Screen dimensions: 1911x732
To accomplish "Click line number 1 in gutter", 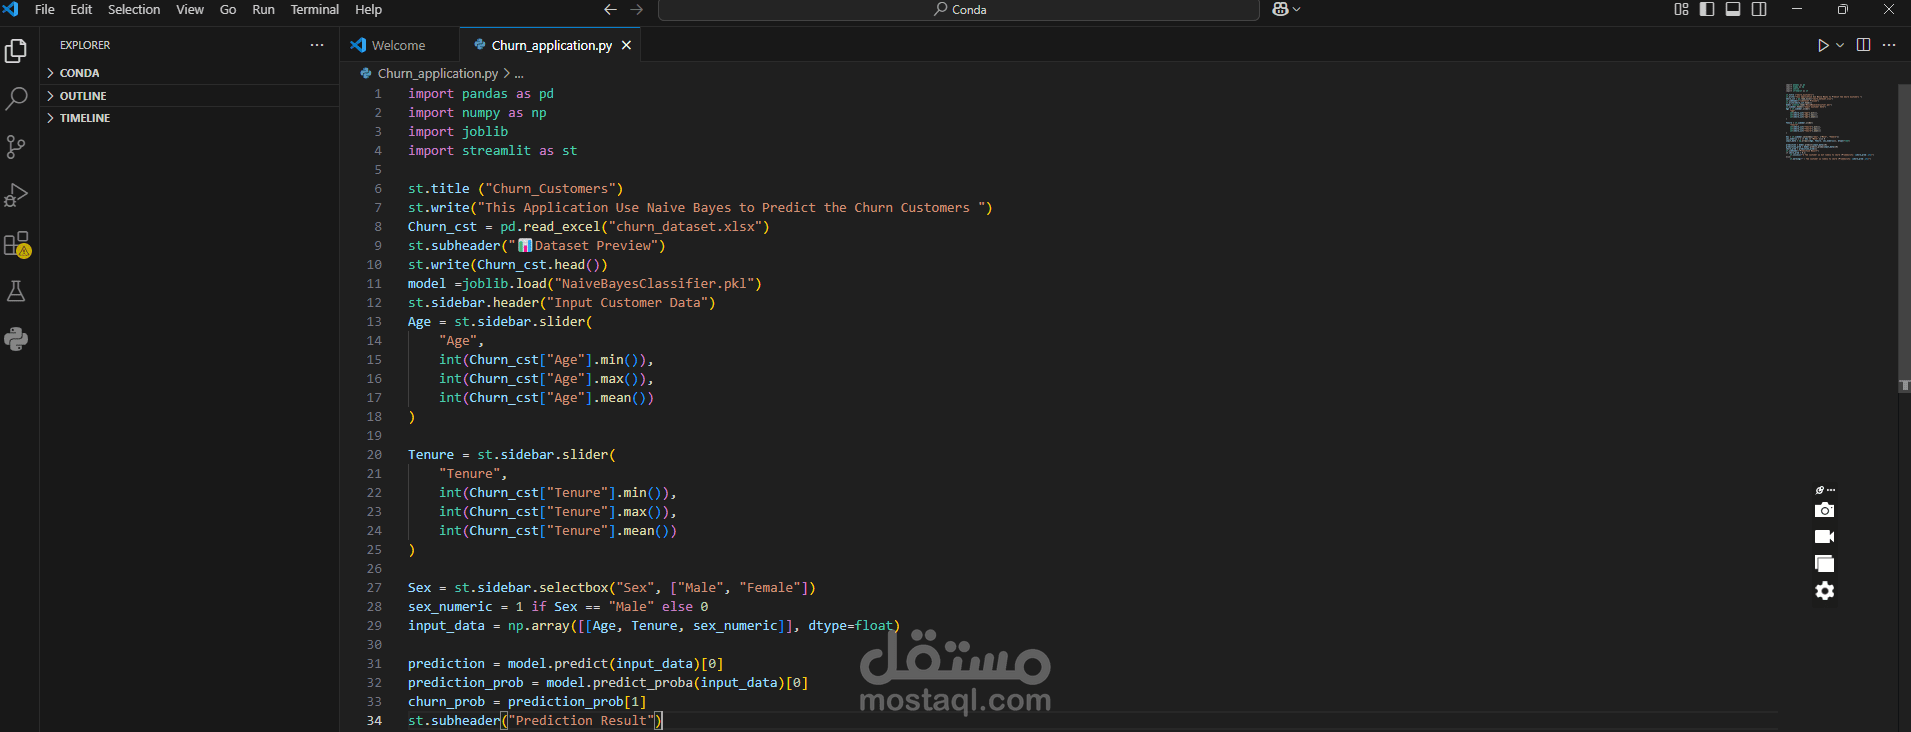I will tap(378, 94).
